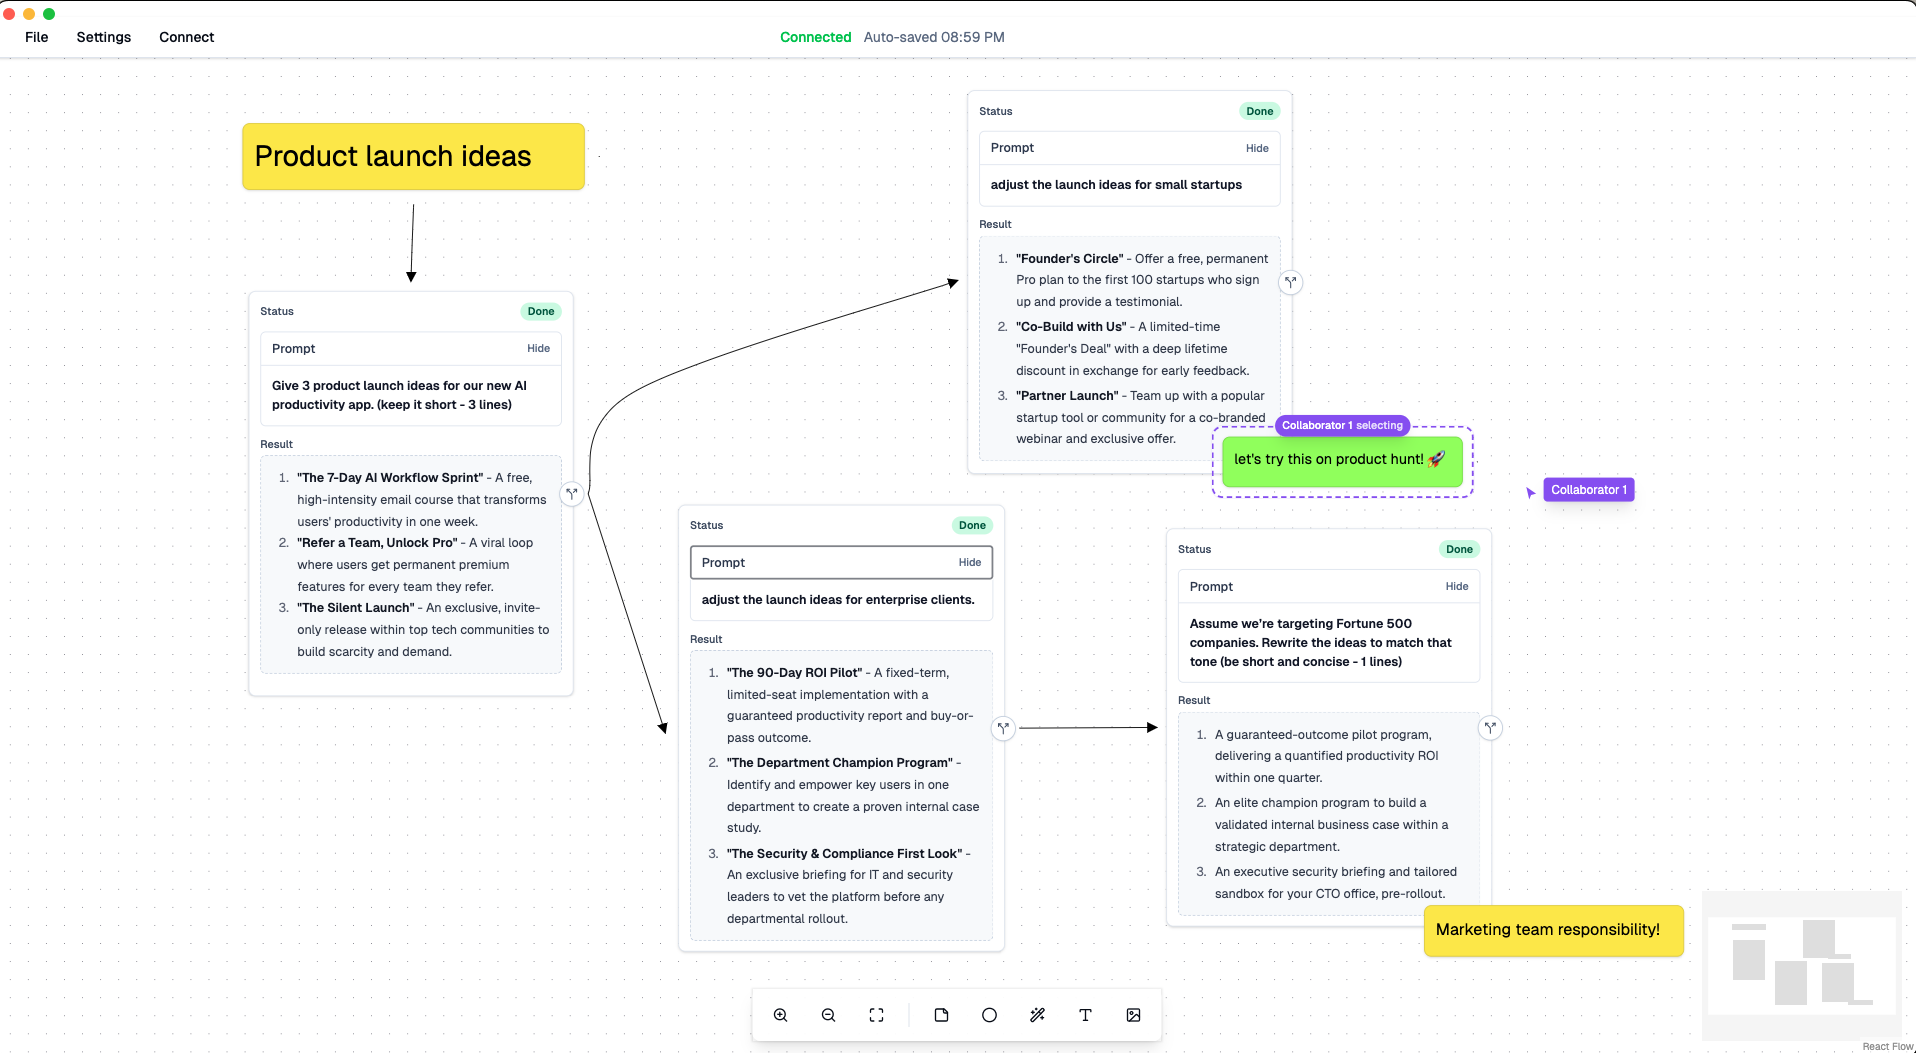Open the File menu
The height and width of the screenshot is (1053, 1916).
[x=37, y=37]
